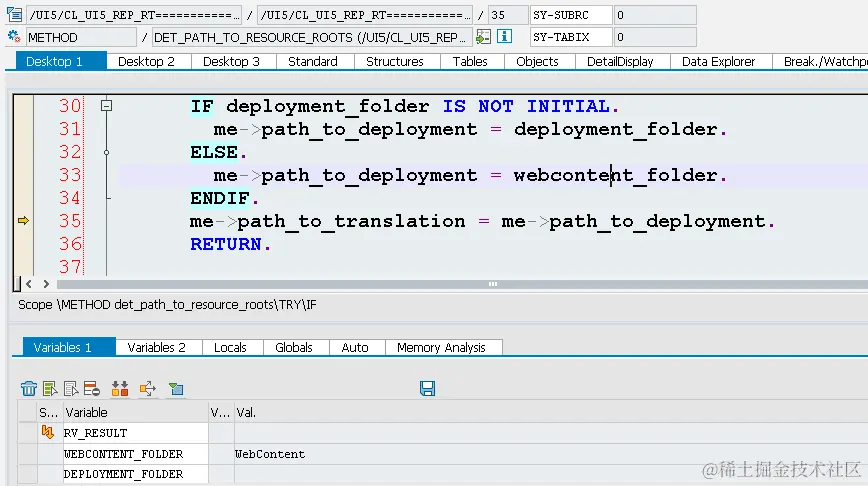Collapse the IF block at line 30
Image resolution: width=868 pixels, height=486 pixels.
click(106, 105)
